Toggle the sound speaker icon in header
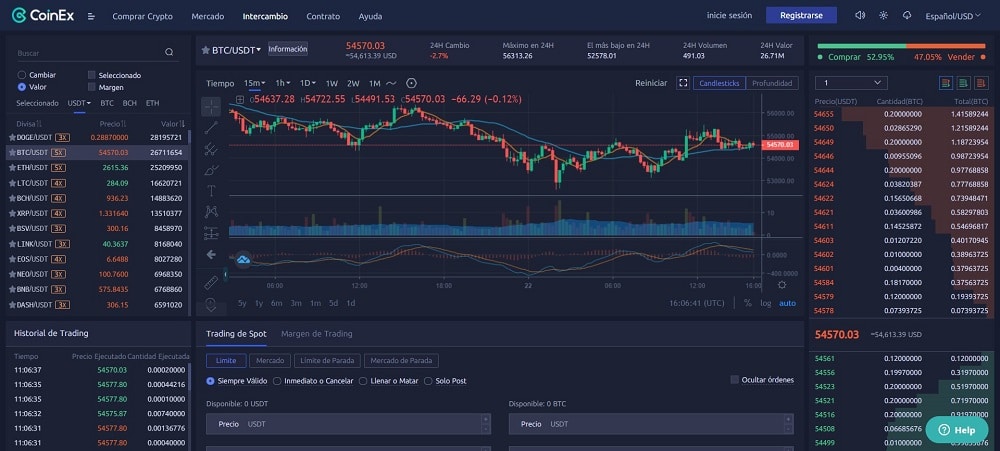Screen dimensions: 1000x451 pos(860,15)
